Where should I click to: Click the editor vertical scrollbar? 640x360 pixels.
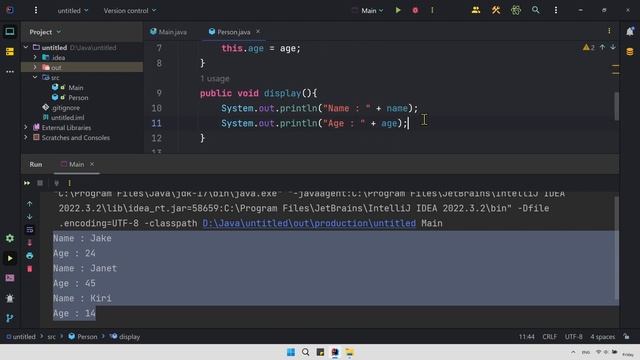point(616,106)
